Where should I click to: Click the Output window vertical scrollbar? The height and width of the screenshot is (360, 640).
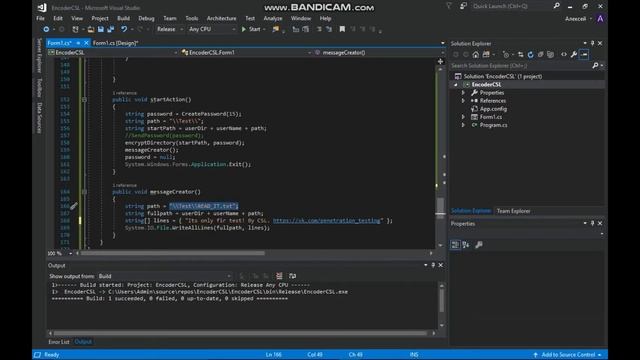442,305
